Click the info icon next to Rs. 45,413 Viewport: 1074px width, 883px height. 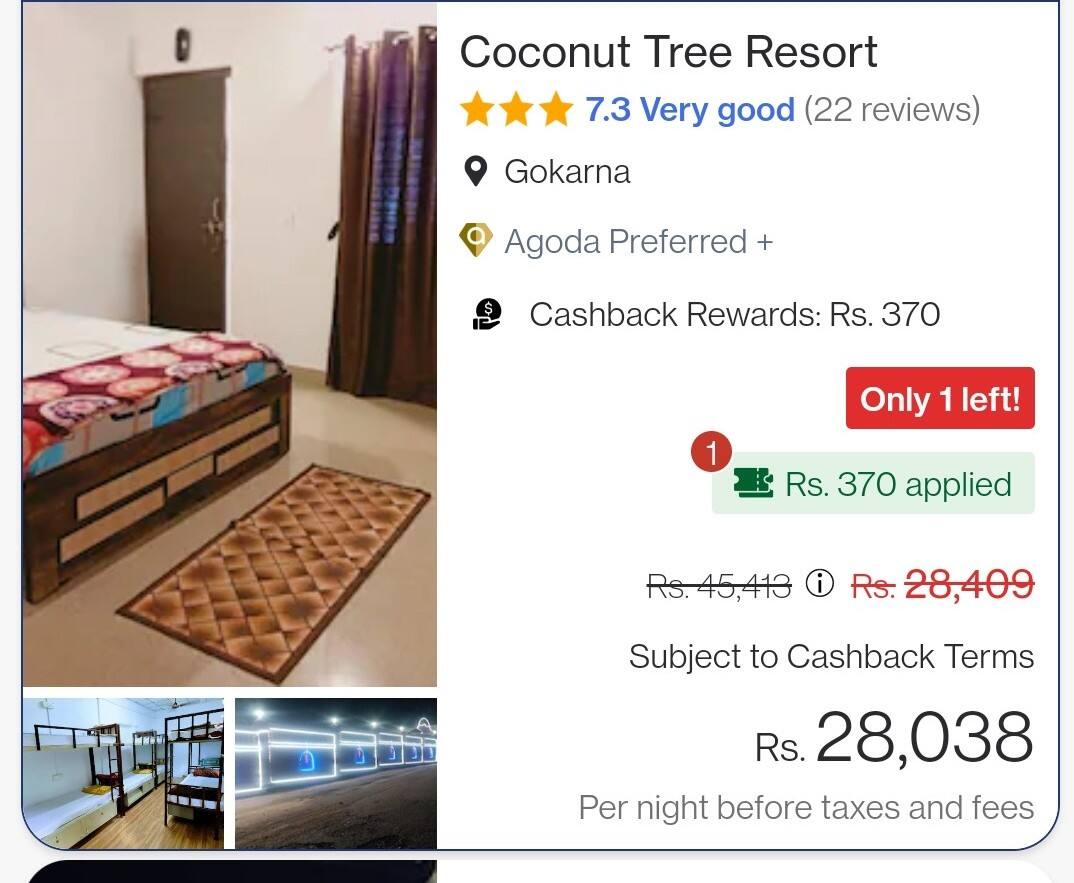coord(819,584)
